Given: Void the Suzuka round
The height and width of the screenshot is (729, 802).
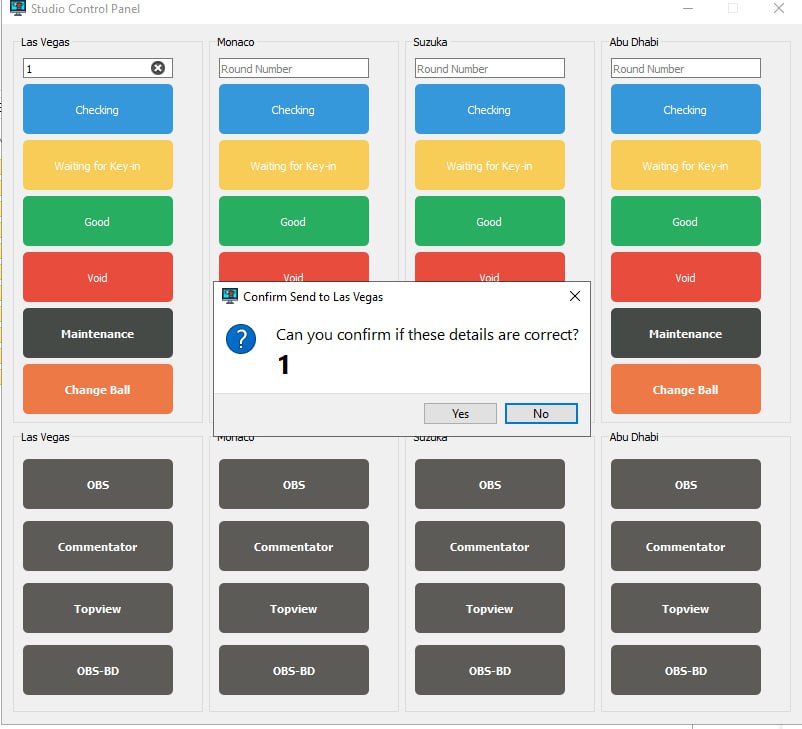Looking at the screenshot, I should tap(489, 267).
